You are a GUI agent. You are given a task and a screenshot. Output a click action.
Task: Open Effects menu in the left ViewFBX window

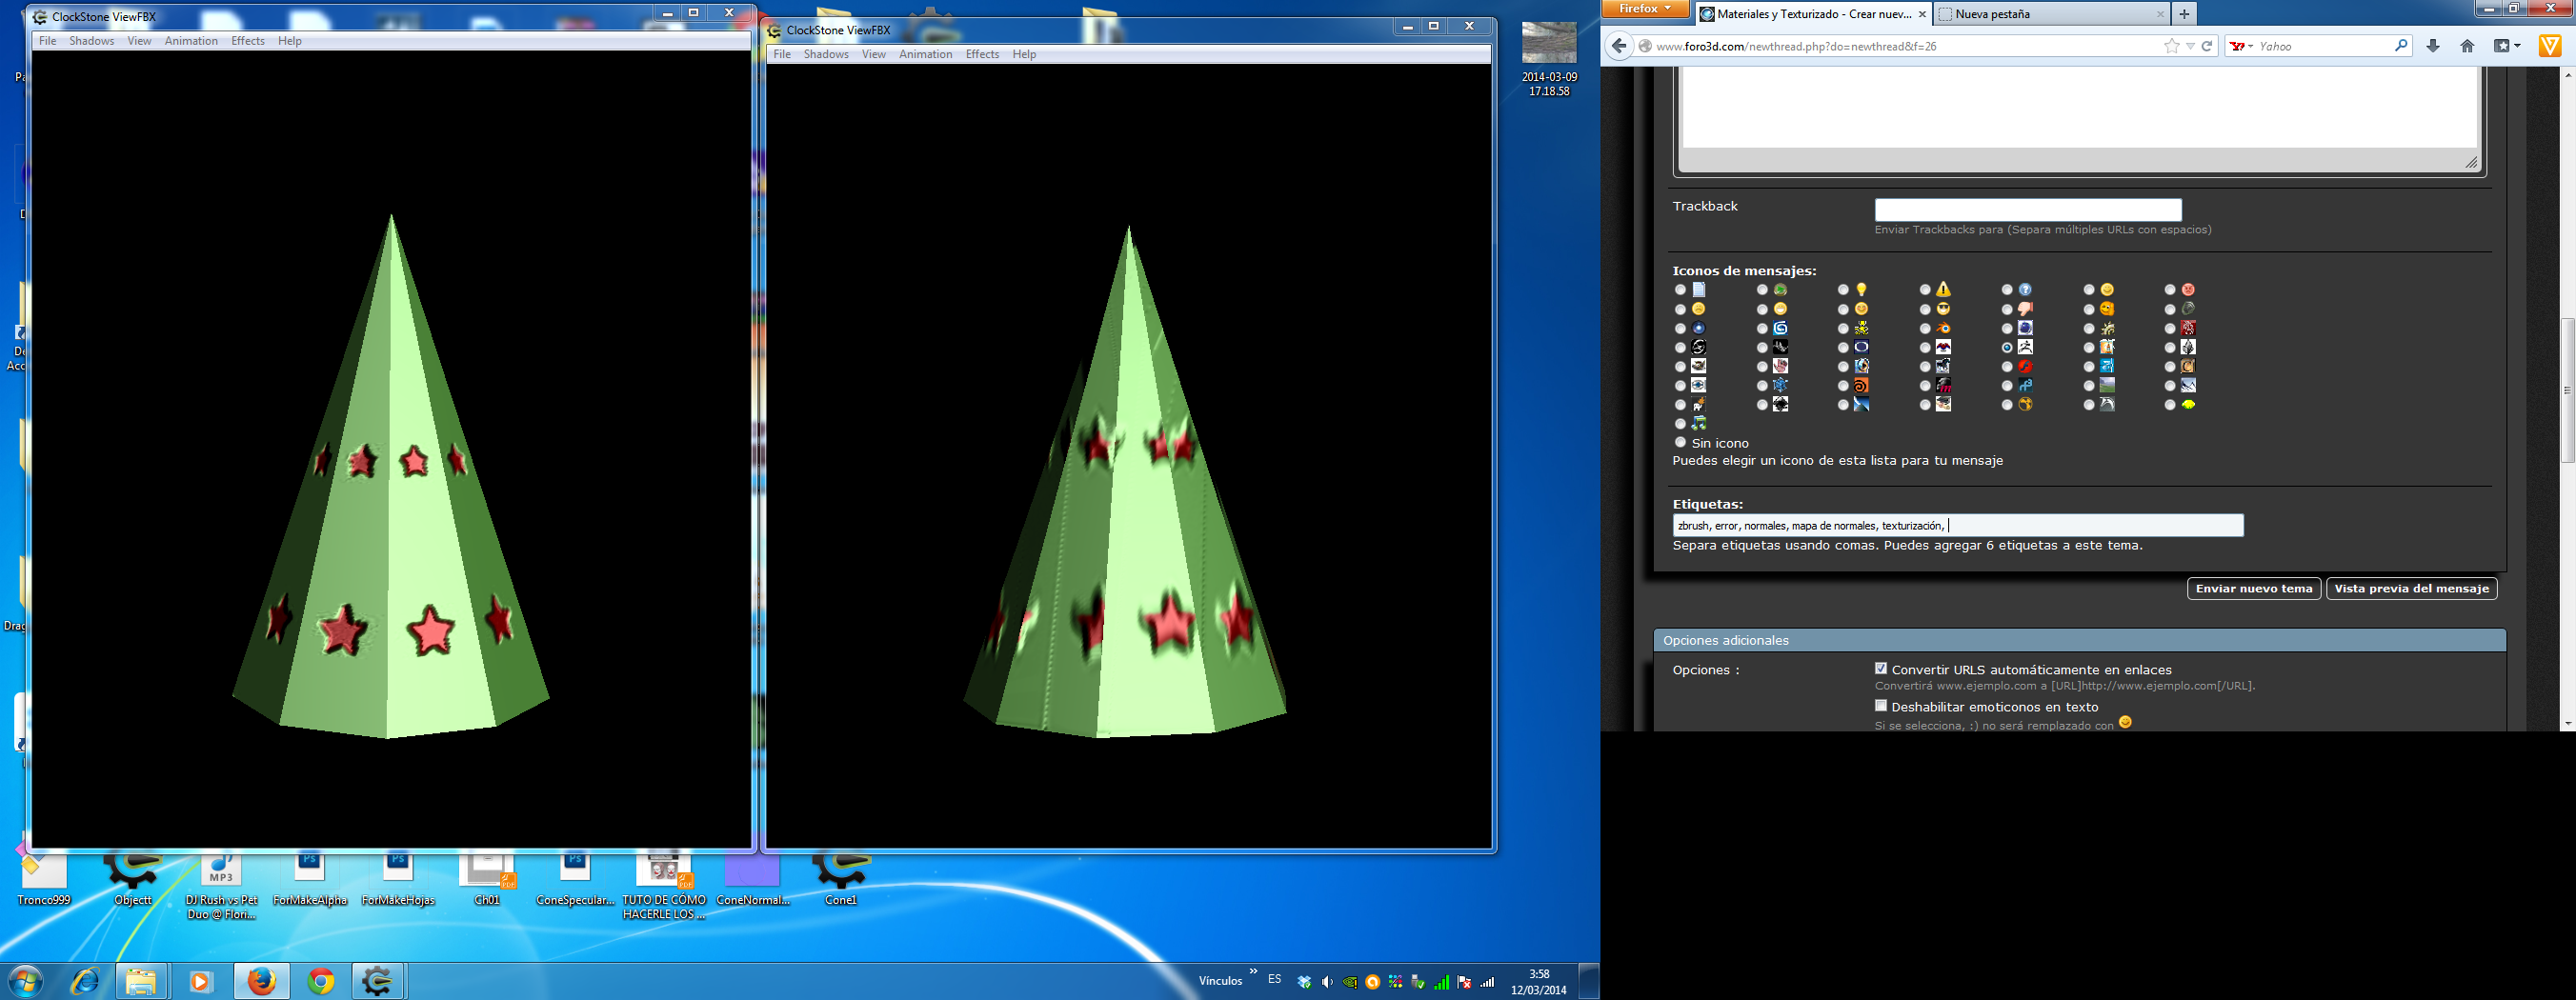[248, 41]
